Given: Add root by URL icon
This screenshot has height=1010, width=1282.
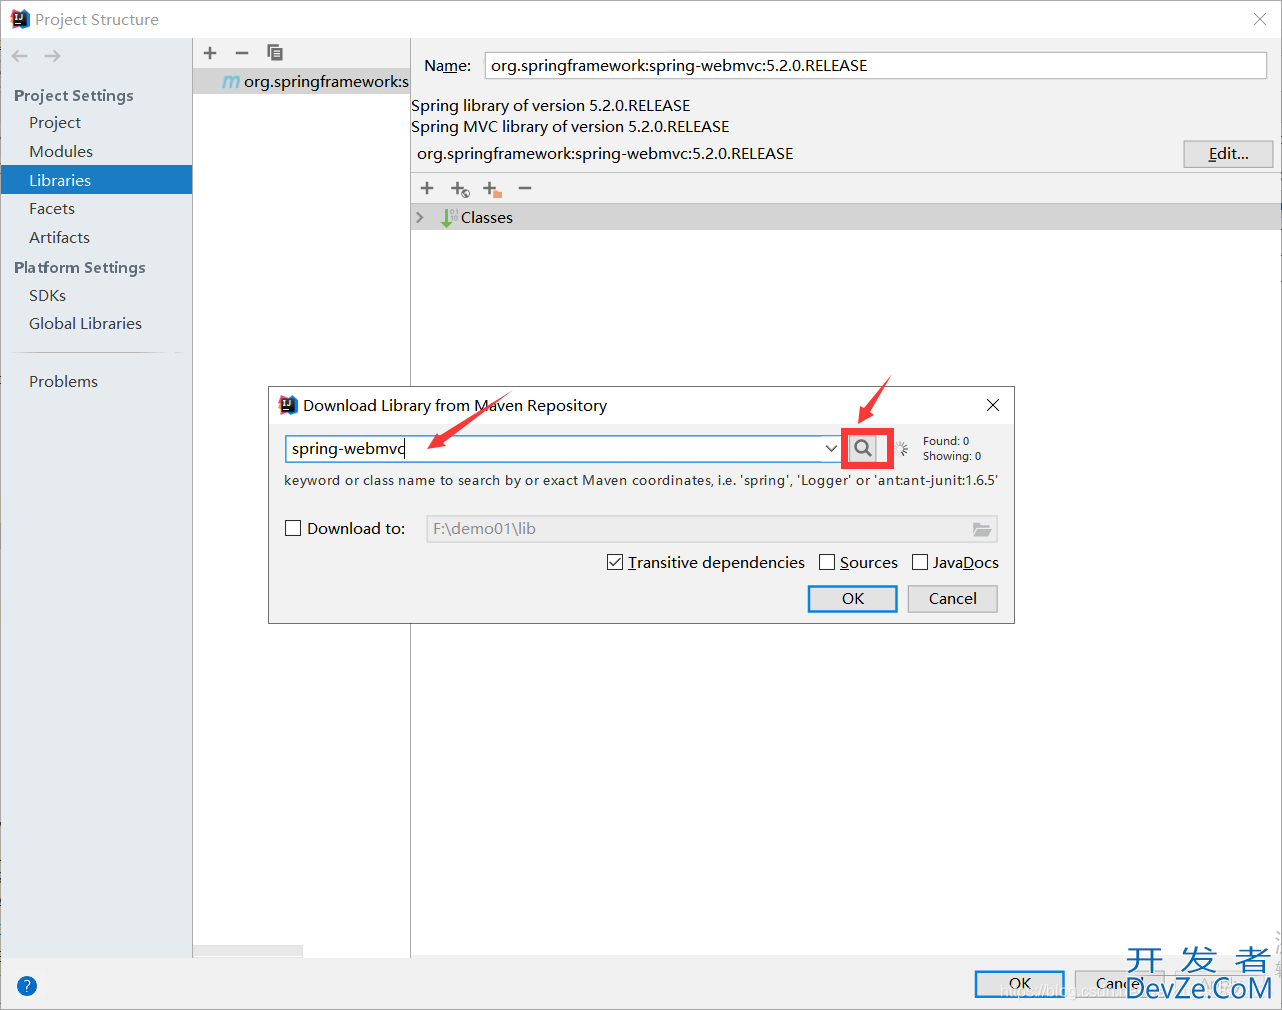Looking at the screenshot, I should (x=460, y=189).
